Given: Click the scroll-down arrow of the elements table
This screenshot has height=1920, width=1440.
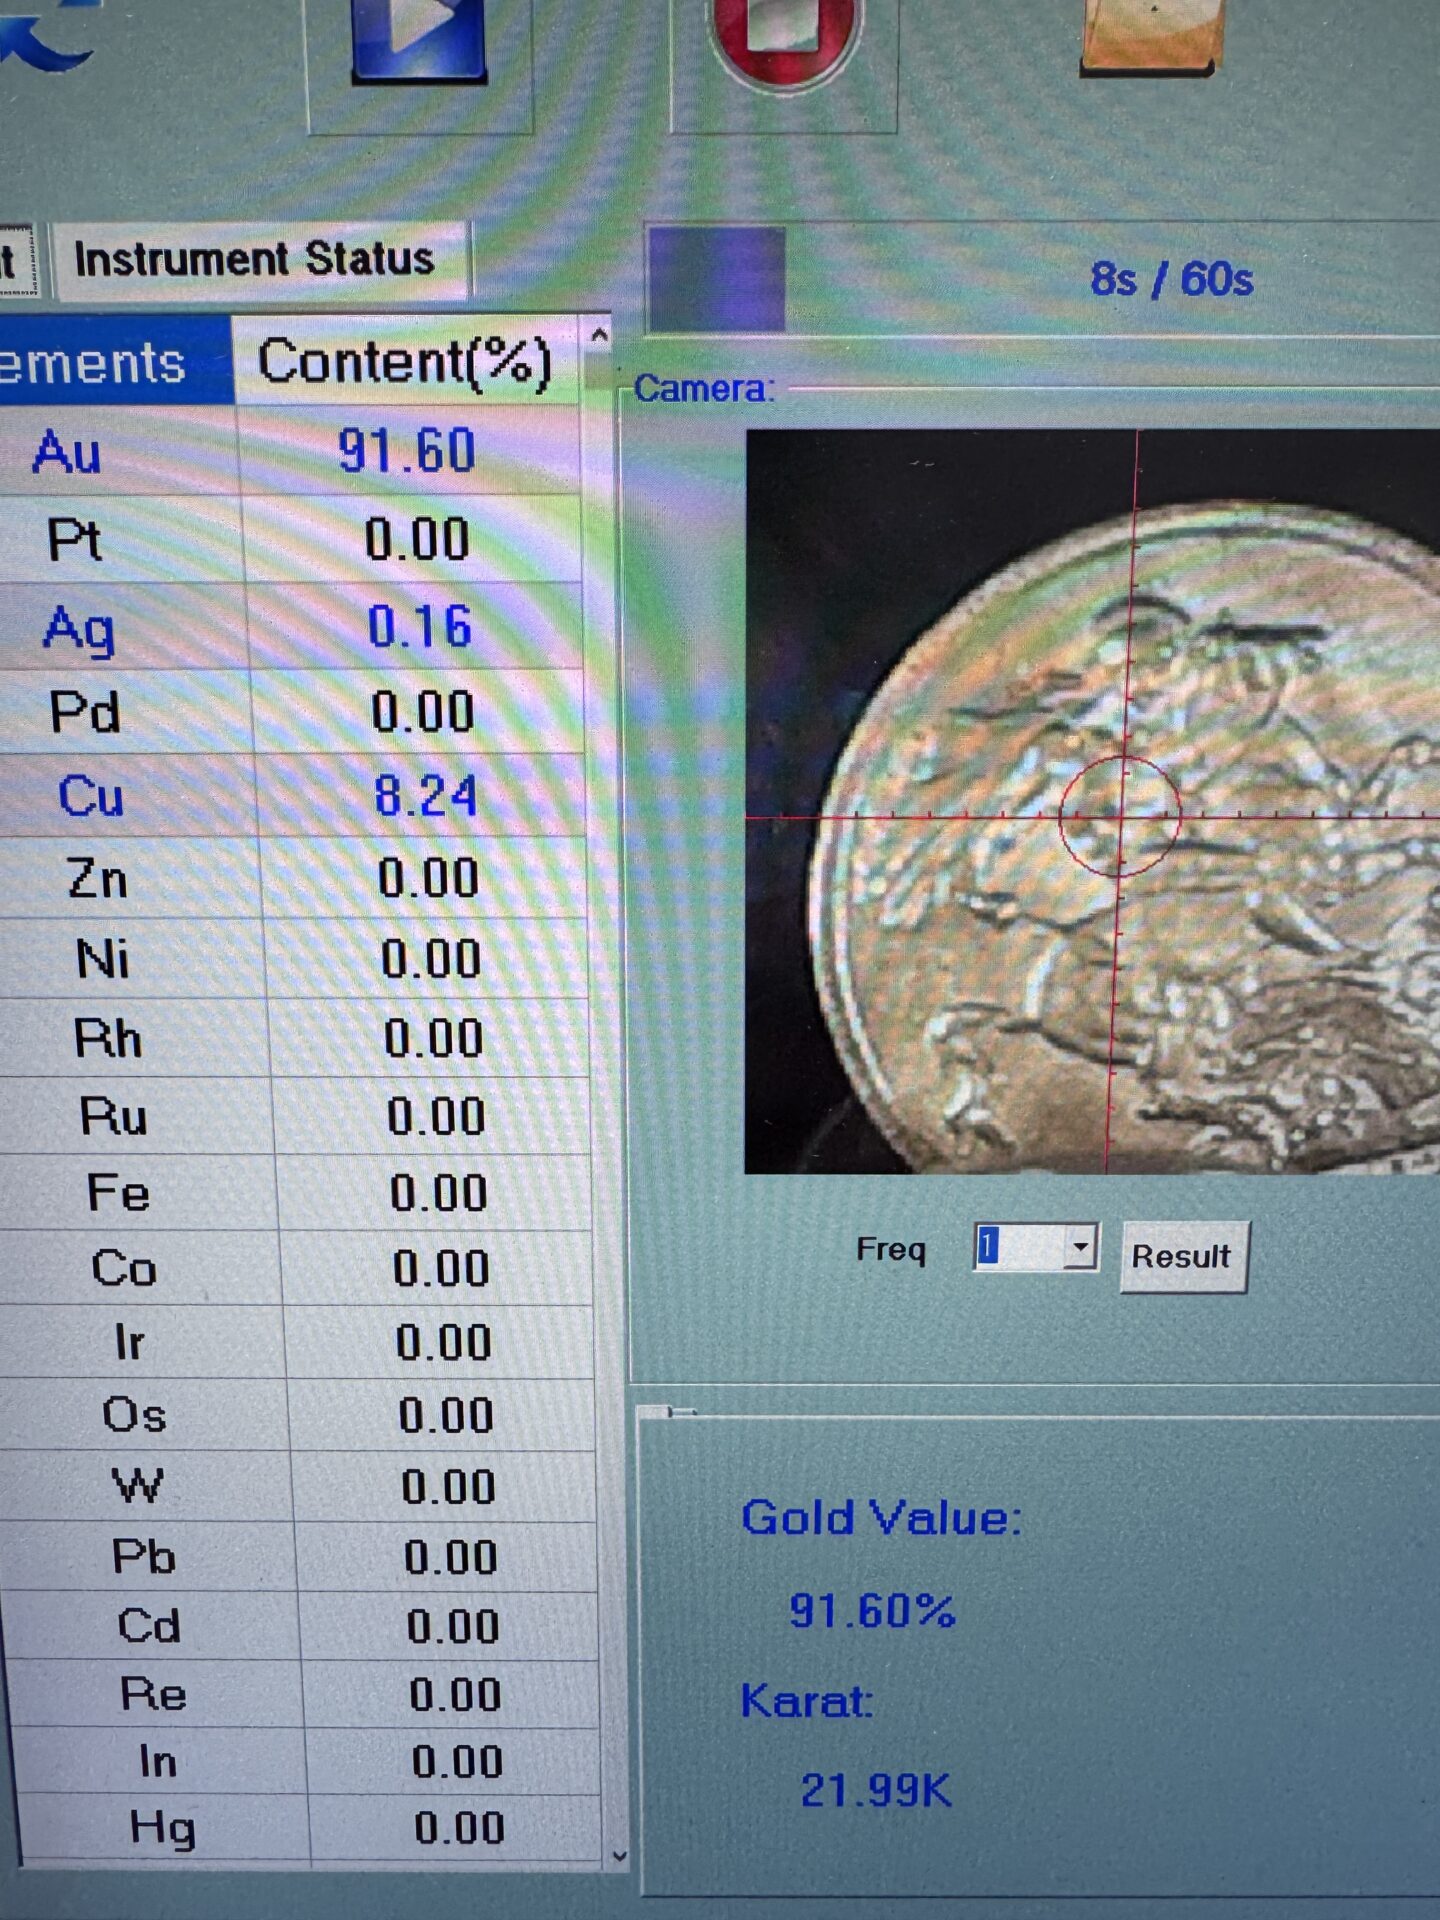Looking at the screenshot, I should coord(619,1856).
